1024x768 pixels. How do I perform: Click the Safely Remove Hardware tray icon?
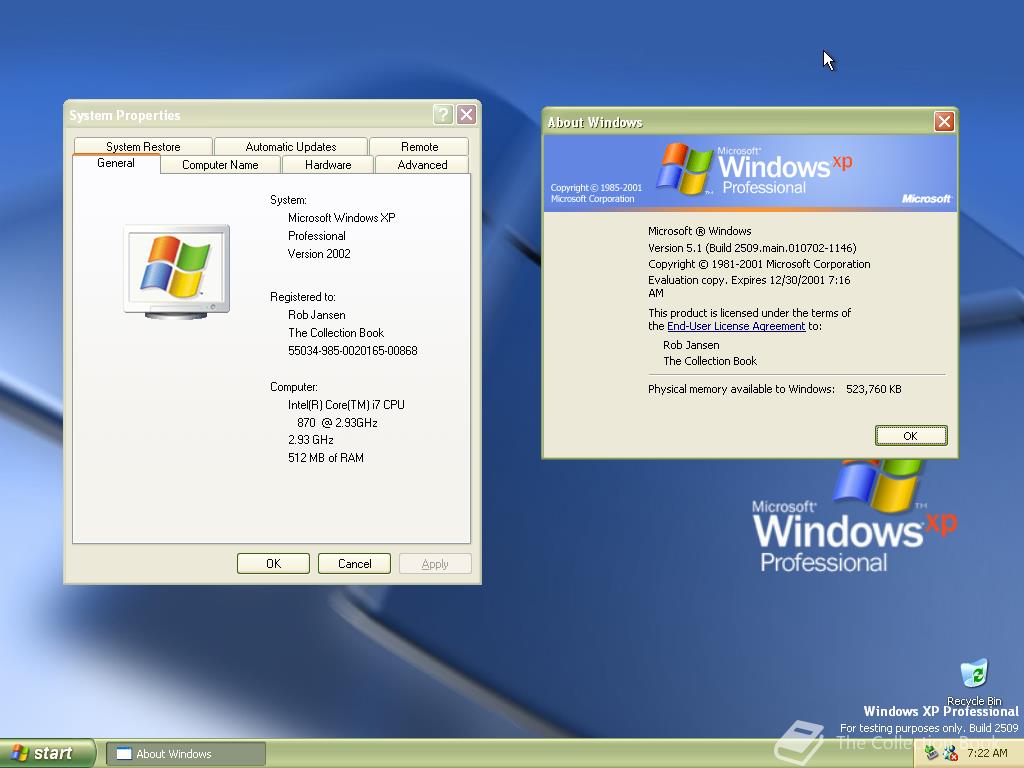point(932,753)
